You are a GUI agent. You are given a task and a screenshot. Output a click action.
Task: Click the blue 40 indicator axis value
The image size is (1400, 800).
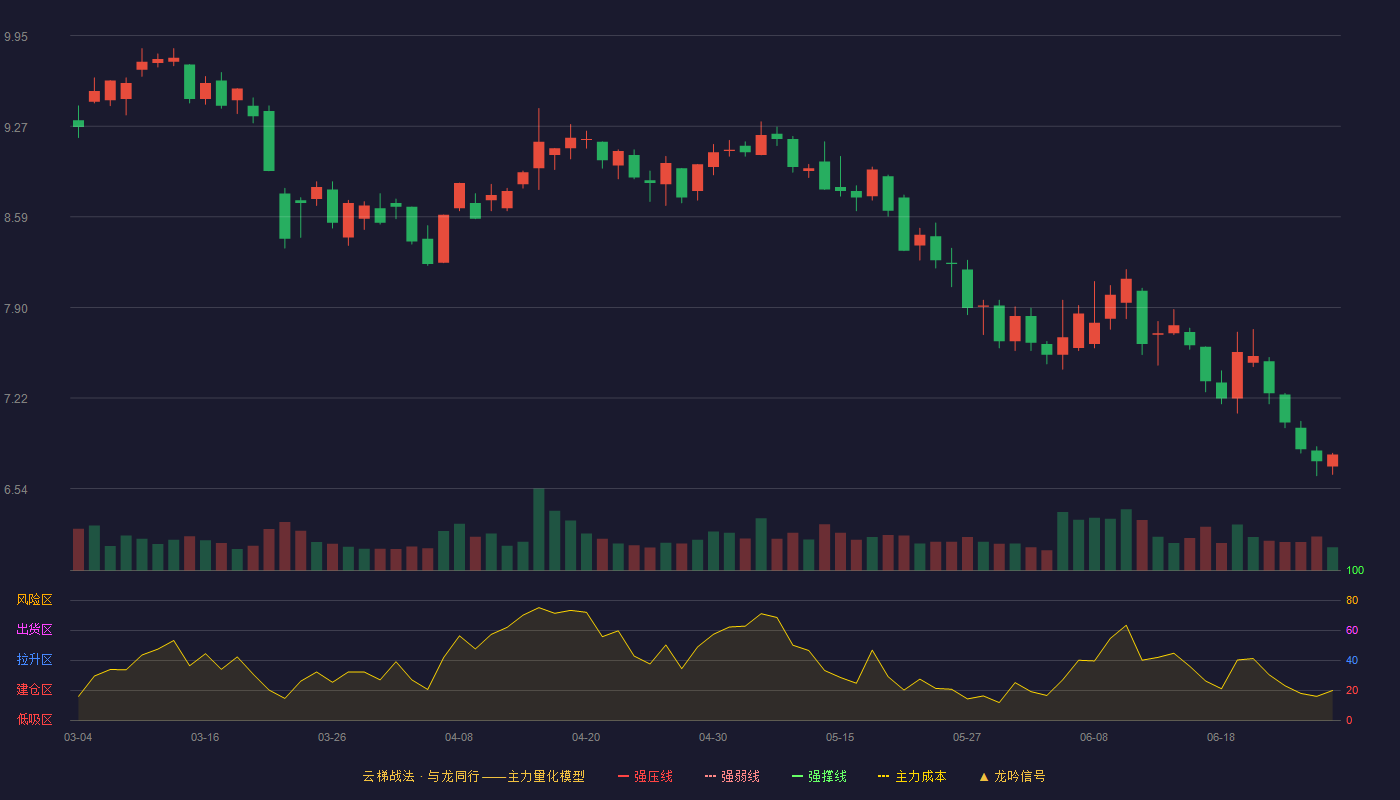coord(1352,661)
